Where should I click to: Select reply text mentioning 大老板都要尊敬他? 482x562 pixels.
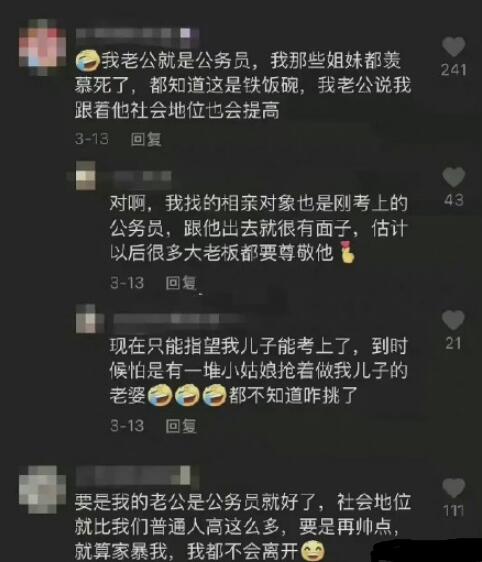pyautogui.click(x=259, y=228)
